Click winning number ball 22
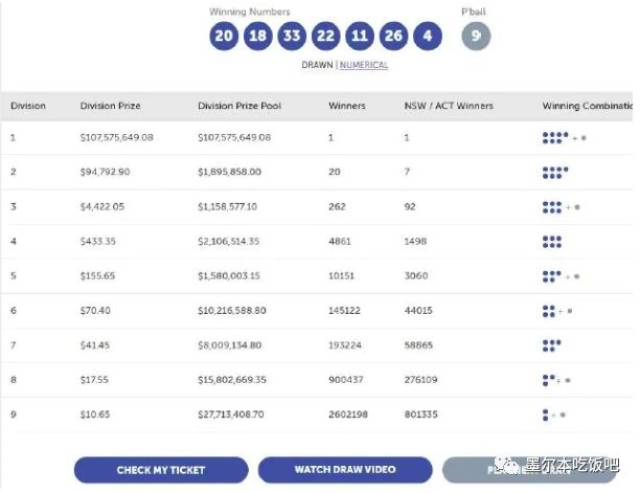This screenshot has width=640, height=493. (326, 37)
